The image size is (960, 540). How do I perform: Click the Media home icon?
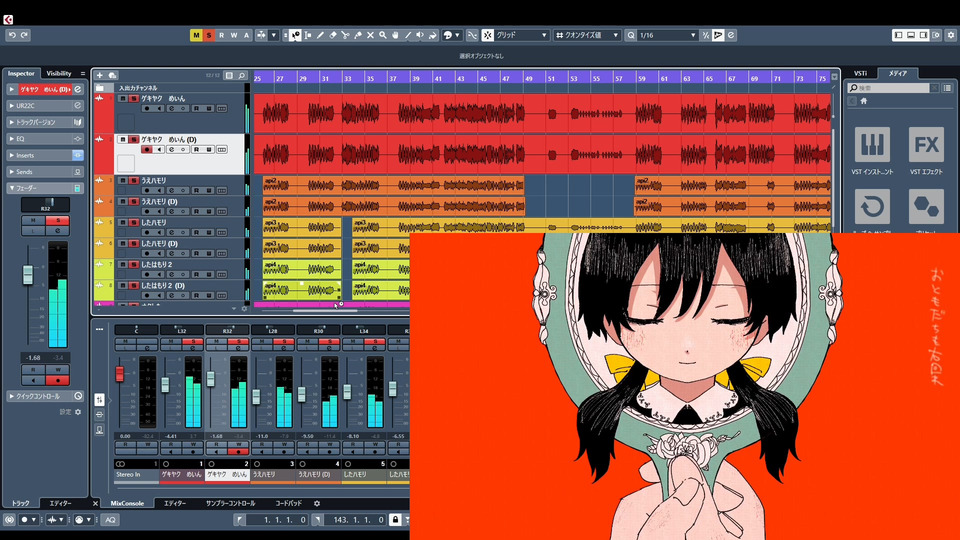pyautogui.click(x=863, y=100)
